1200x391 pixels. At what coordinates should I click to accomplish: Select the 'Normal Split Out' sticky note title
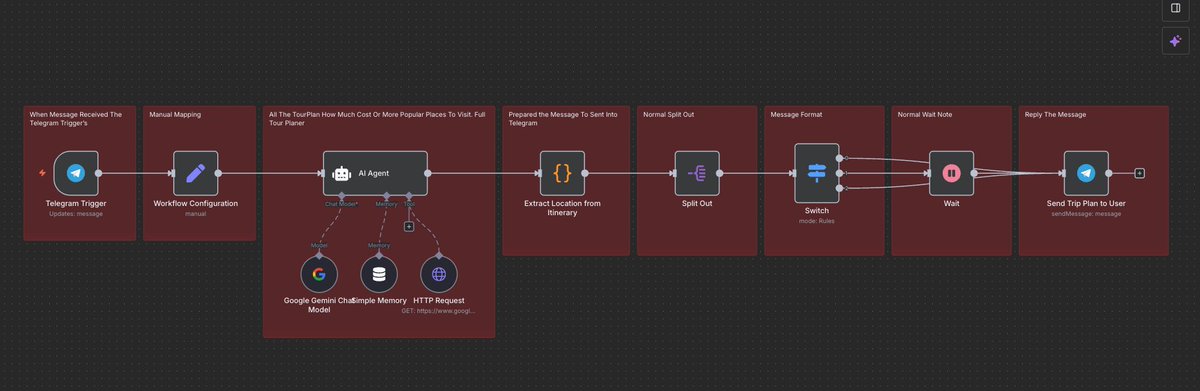668,115
